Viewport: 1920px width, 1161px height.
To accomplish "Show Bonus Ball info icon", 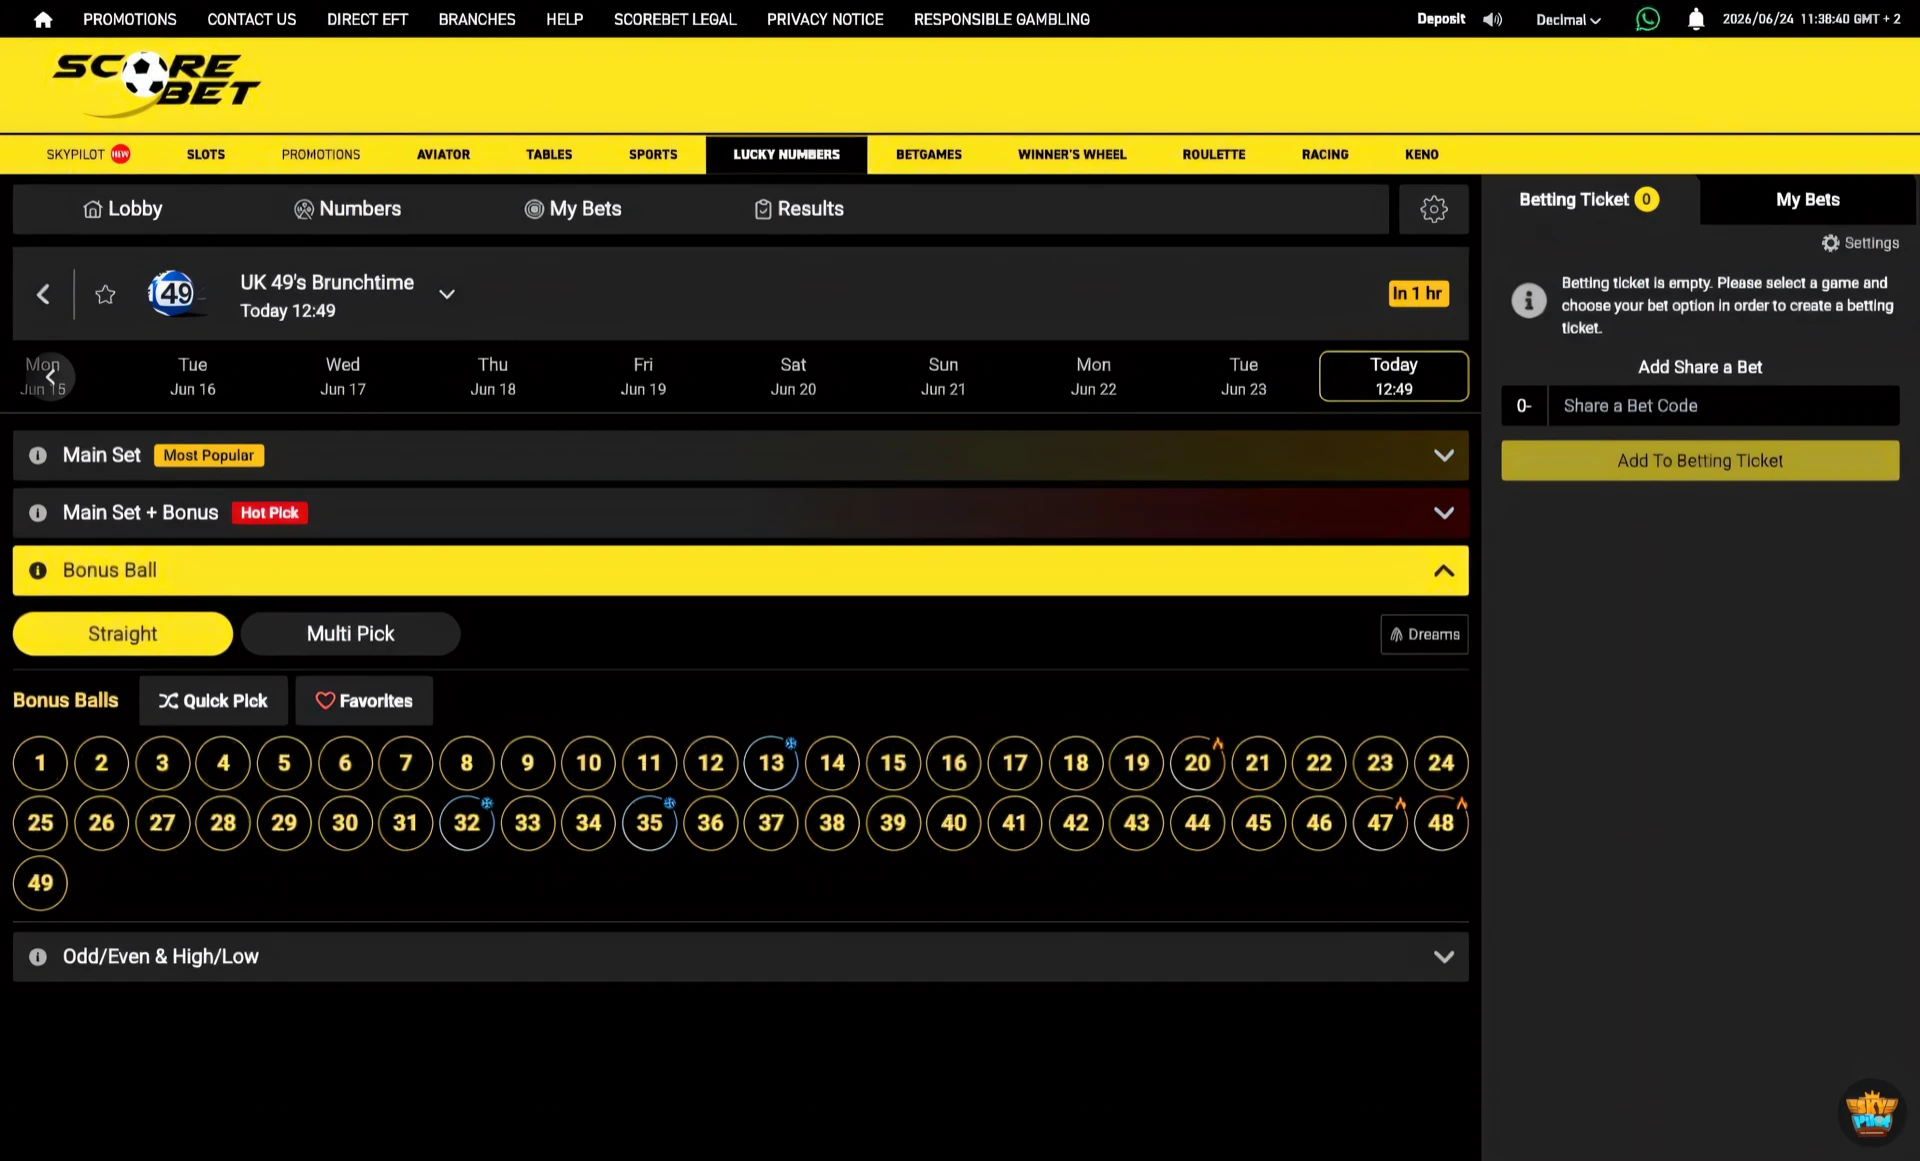I will (x=38, y=571).
